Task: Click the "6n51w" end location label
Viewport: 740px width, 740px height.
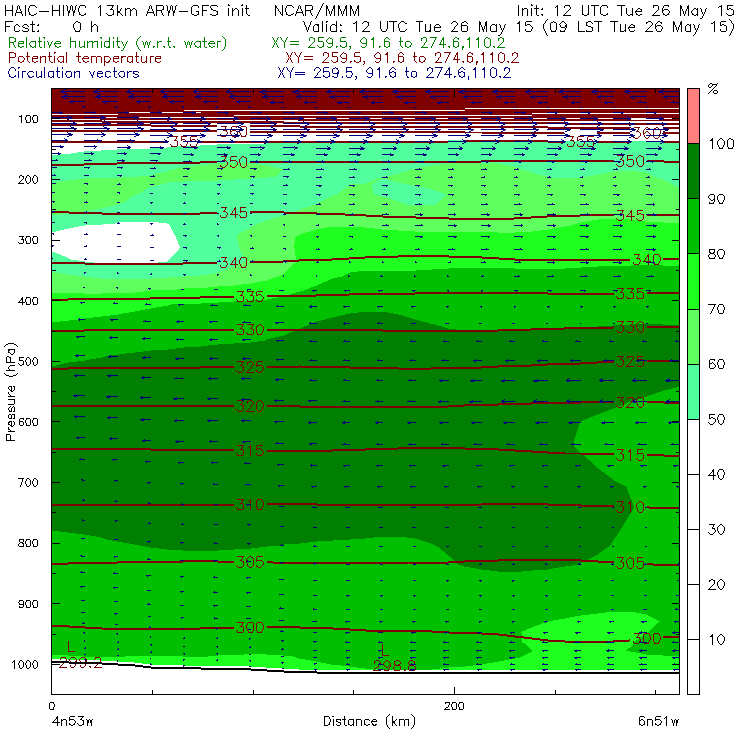Action: point(658,722)
